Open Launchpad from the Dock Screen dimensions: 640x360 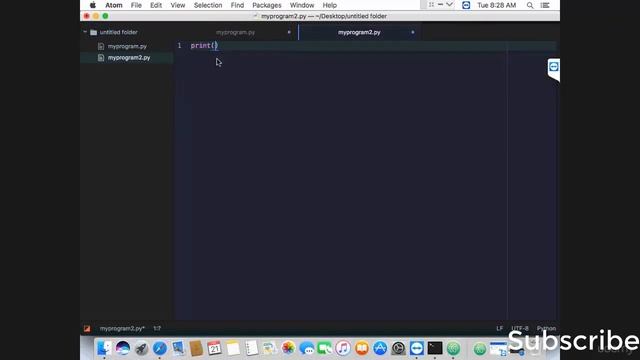click(141, 348)
